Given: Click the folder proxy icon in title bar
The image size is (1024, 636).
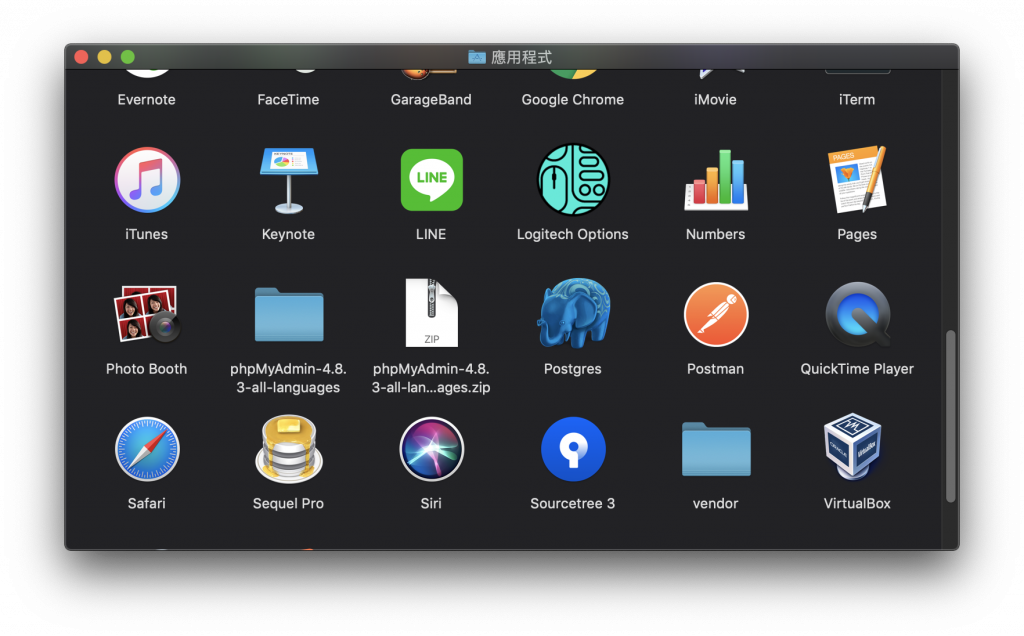Looking at the screenshot, I should point(477,57).
